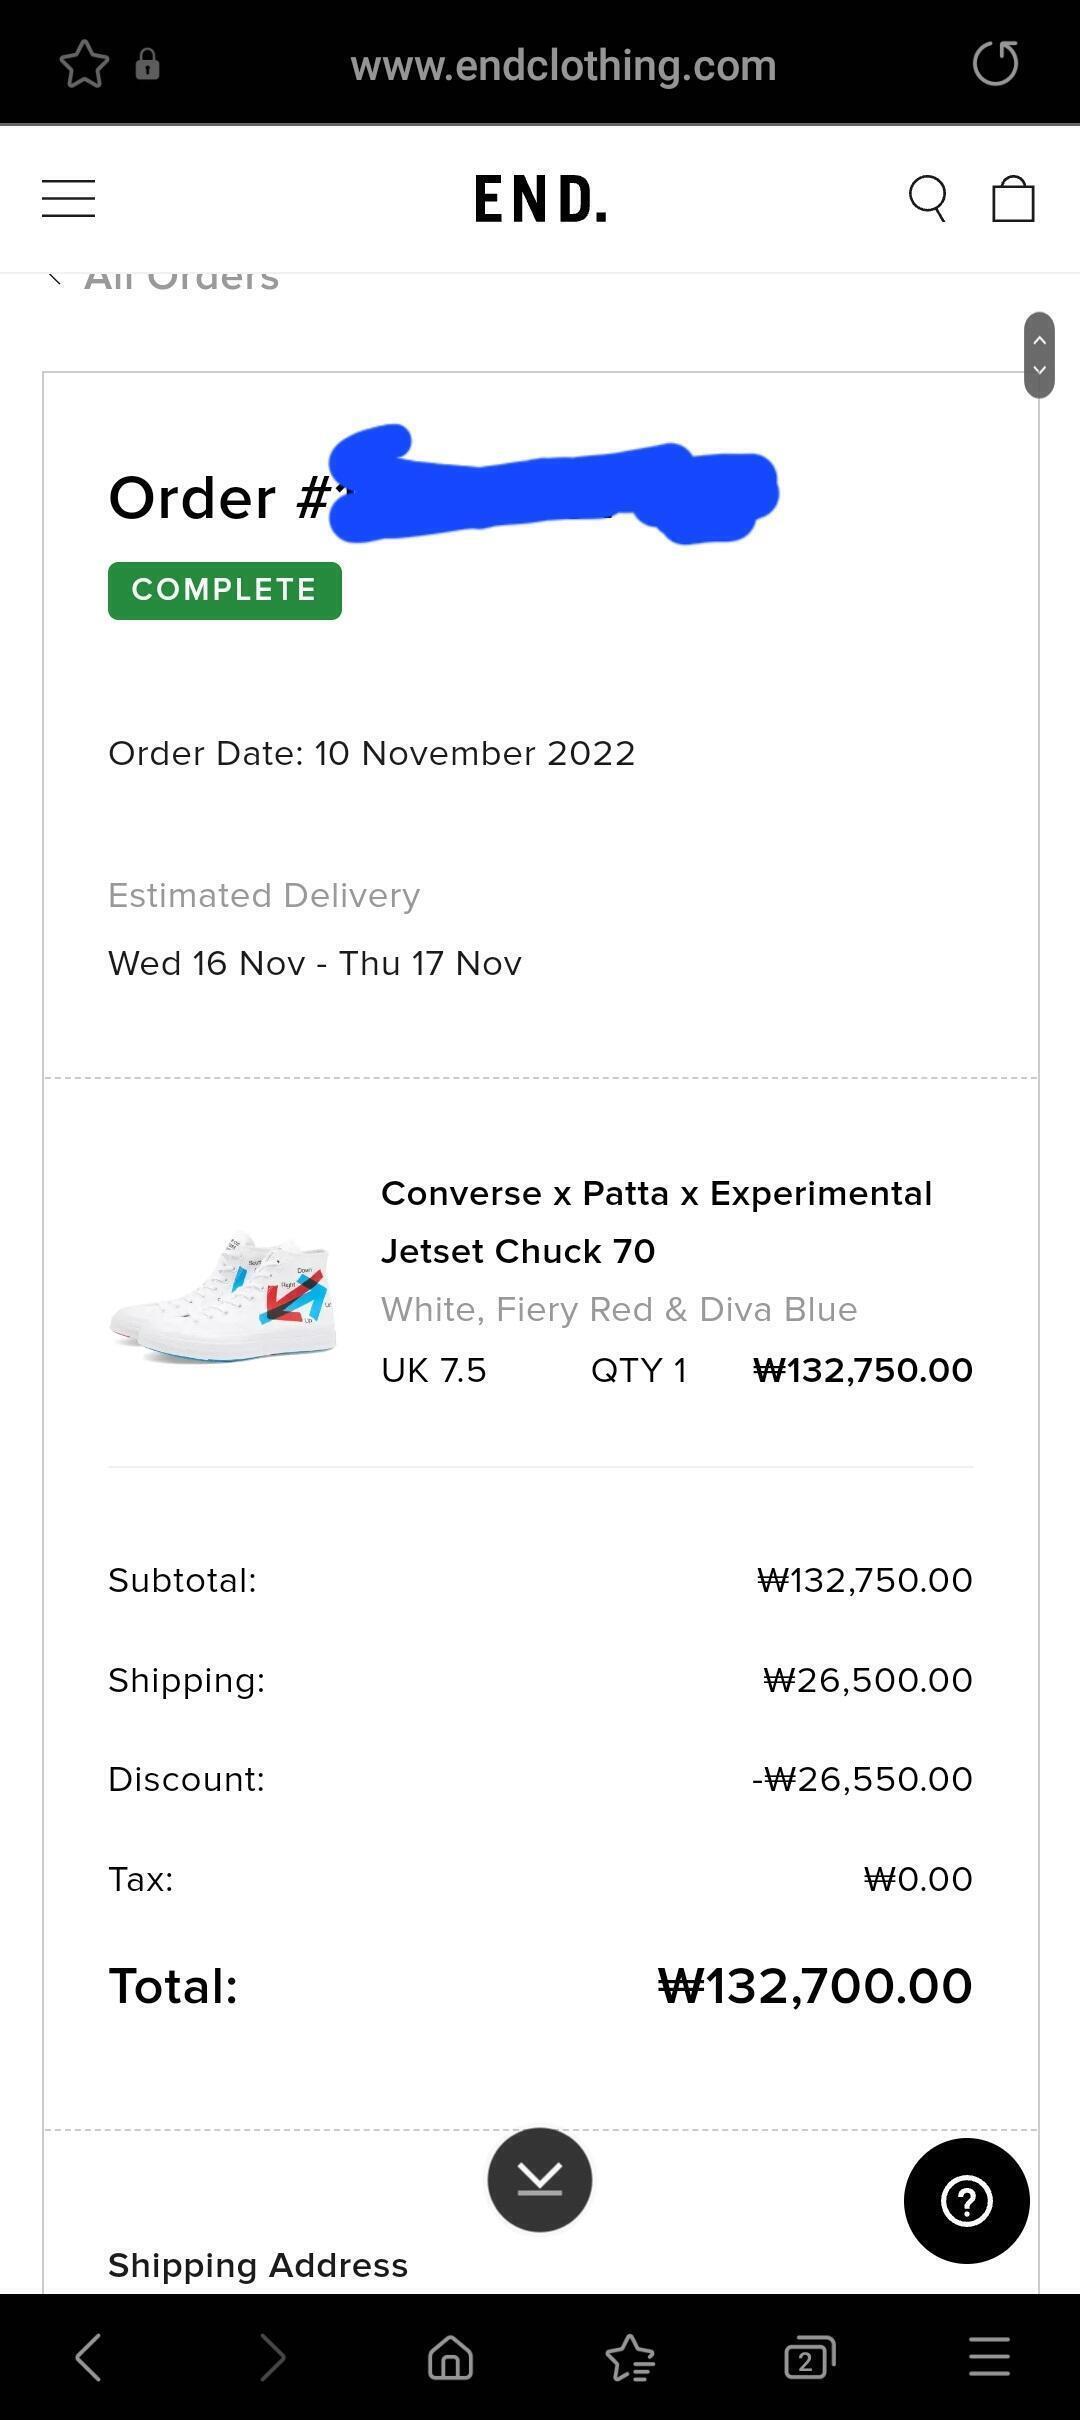Open Converse x Patta product title
This screenshot has width=1080, height=2420.
point(656,1221)
